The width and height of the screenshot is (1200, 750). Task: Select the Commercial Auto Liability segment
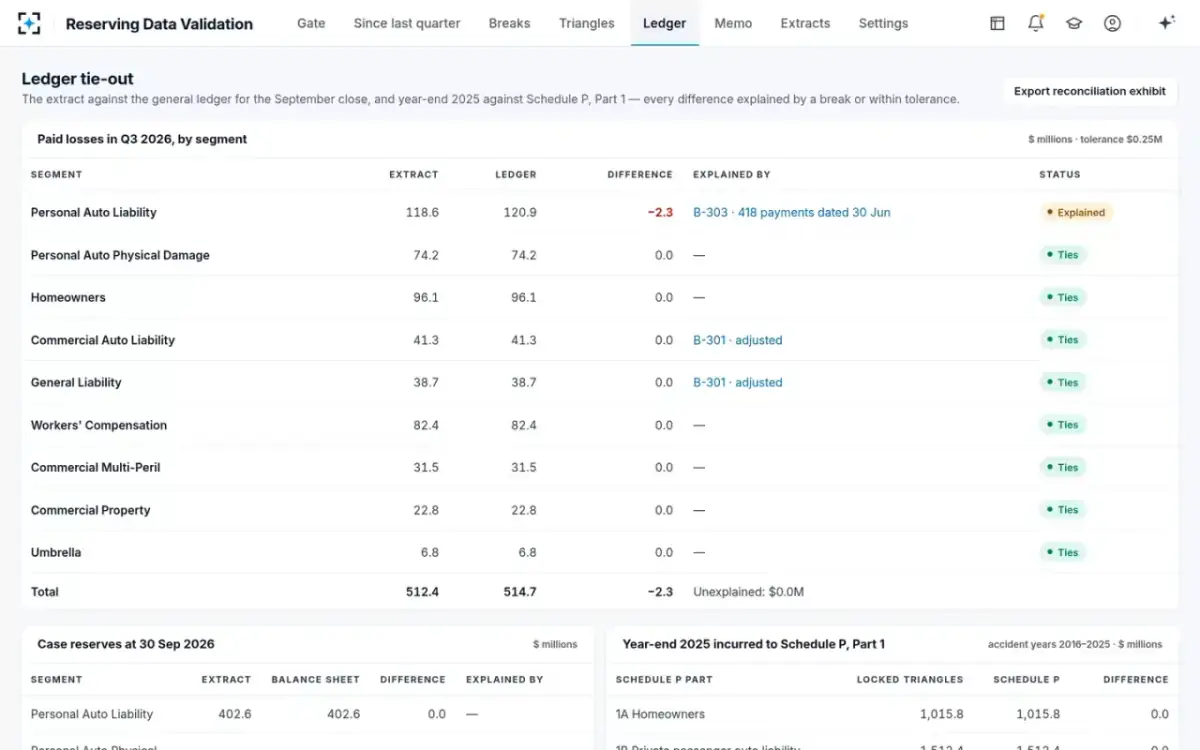102,340
